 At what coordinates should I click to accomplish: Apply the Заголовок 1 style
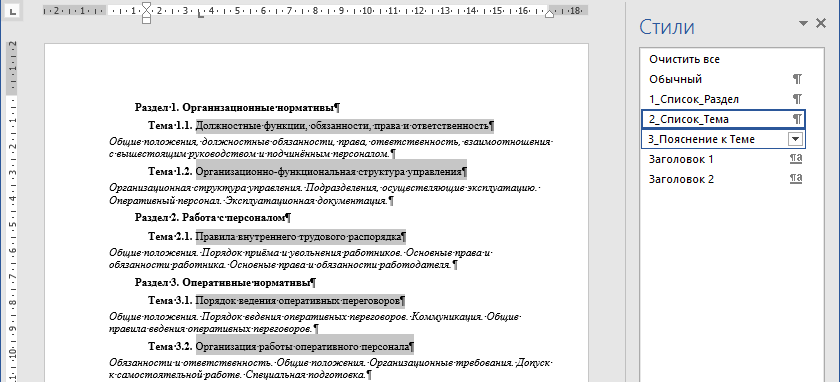point(723,159)
